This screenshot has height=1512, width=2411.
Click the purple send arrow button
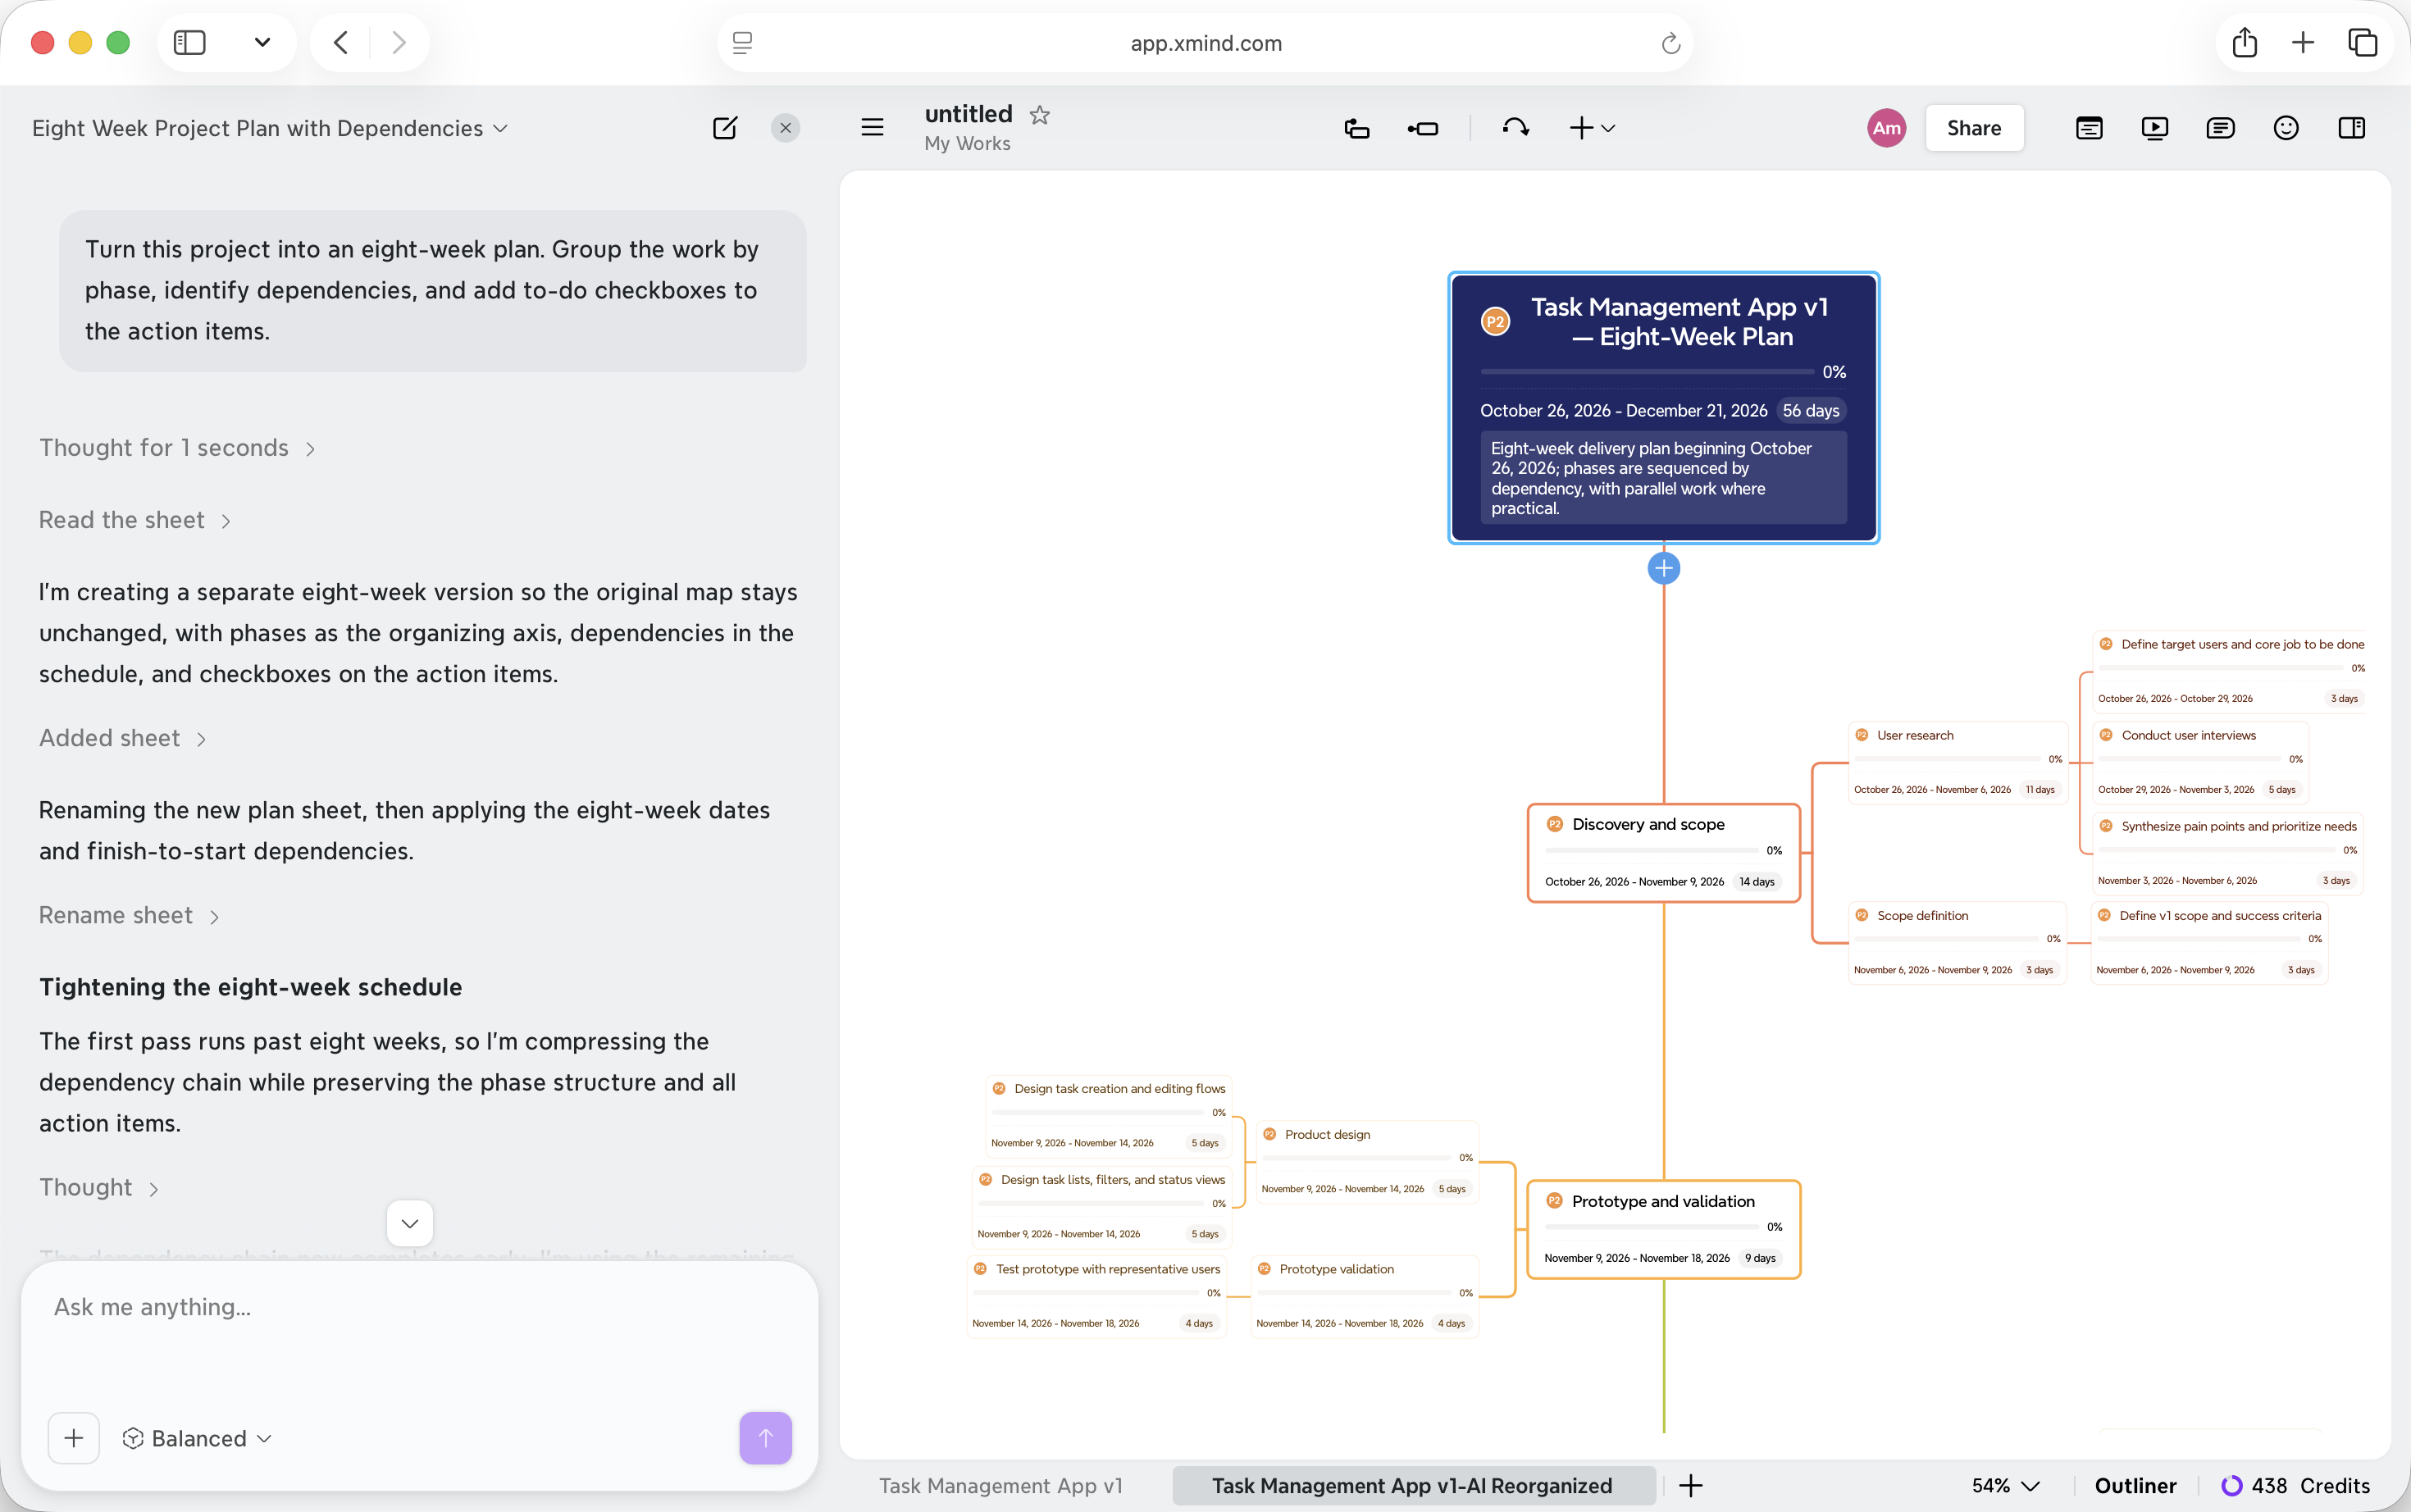[x=766, y=1438]
